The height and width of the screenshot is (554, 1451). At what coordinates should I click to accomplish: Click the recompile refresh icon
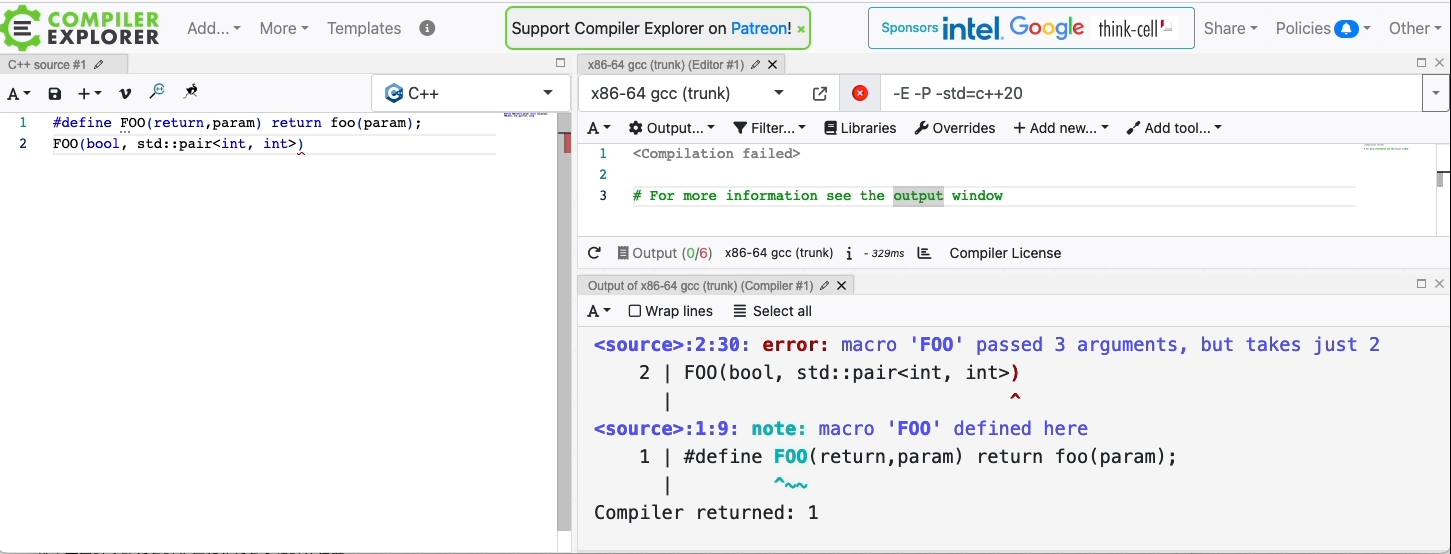pyautogui.click(x=594, y=253)
